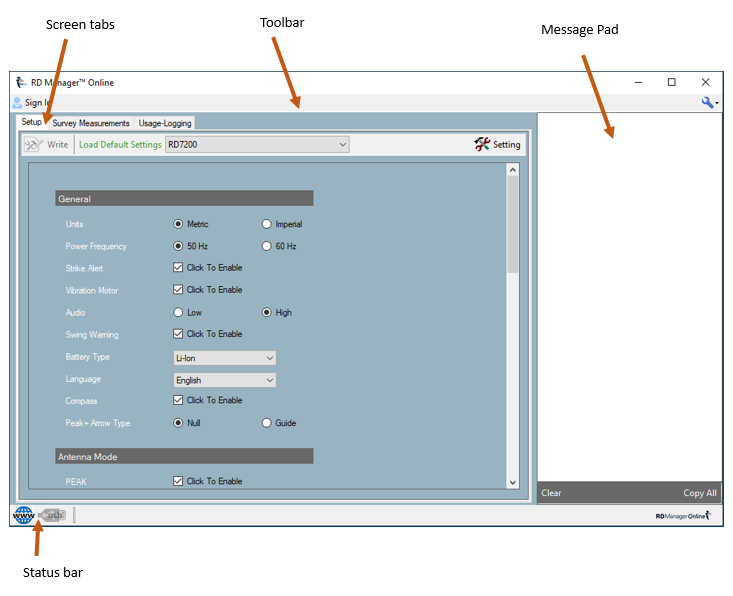Select Imperial units
Screen dimensions: 733x596
coord(266,224)
